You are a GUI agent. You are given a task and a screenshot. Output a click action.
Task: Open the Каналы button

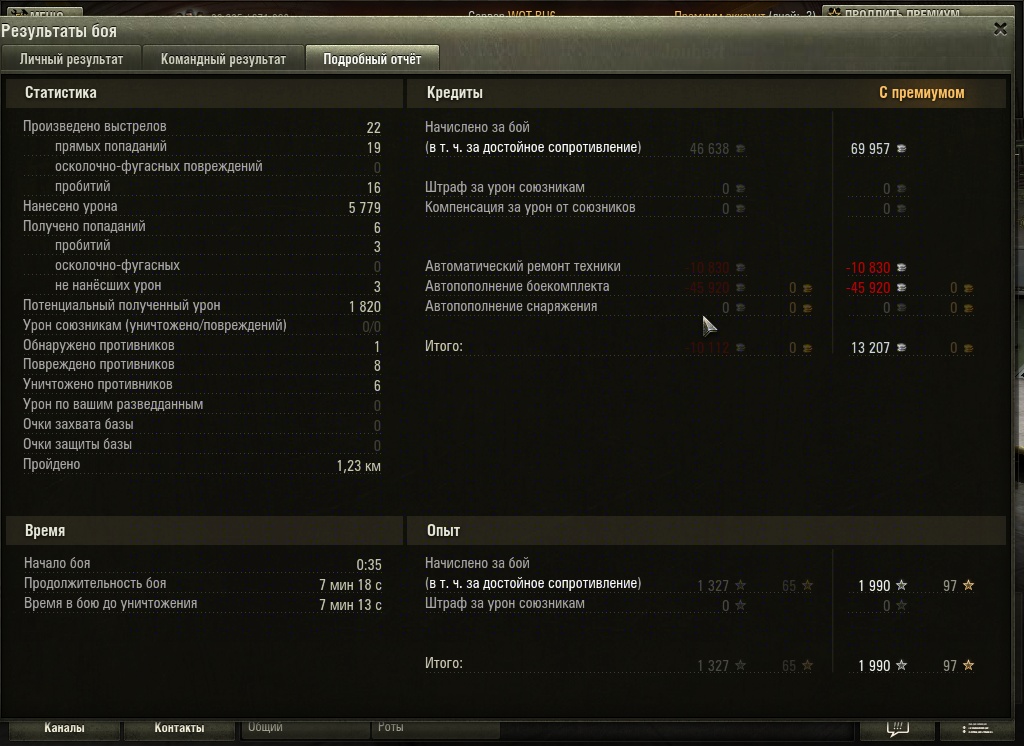click(x=64, y=728)
